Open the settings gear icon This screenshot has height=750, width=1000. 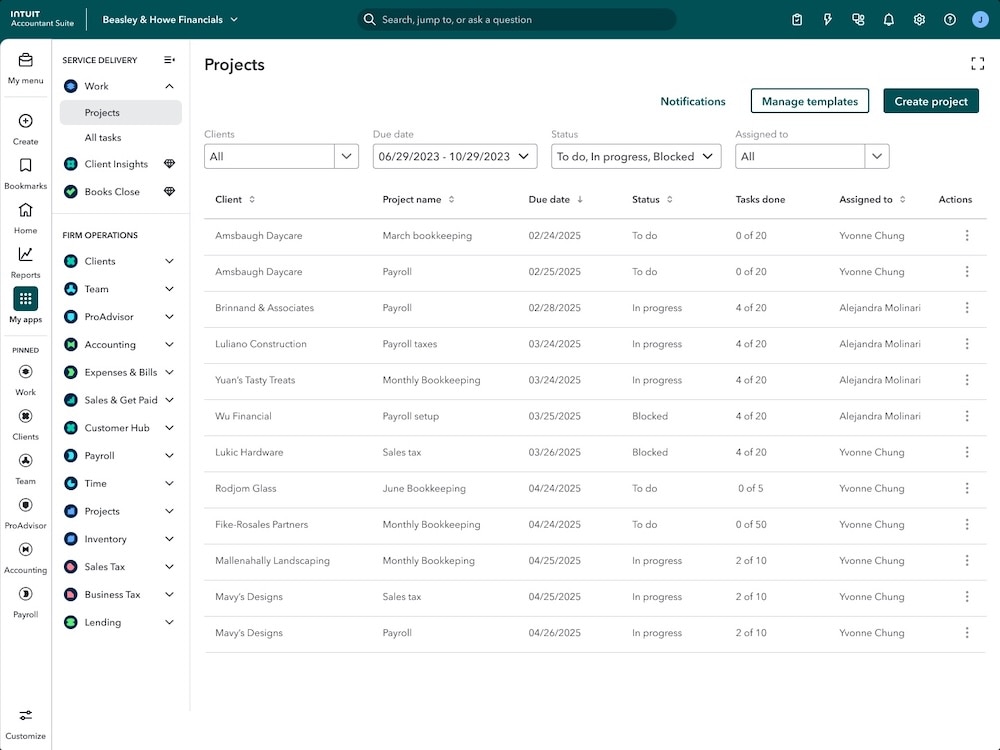(919, 18)
